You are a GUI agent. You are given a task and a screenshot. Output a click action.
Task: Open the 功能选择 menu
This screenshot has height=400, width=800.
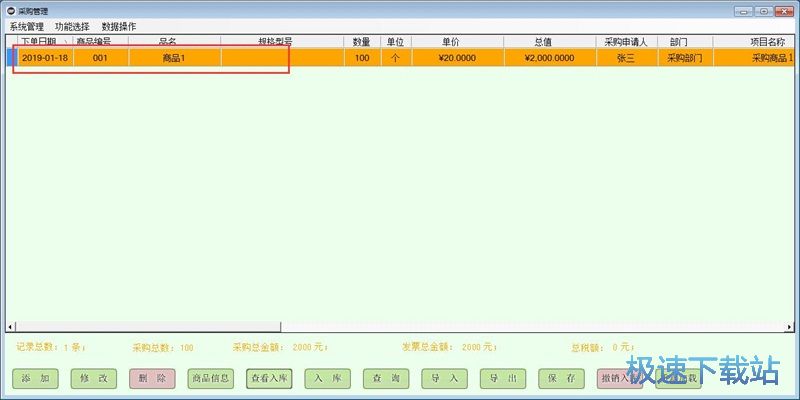[x=72, y=27]
